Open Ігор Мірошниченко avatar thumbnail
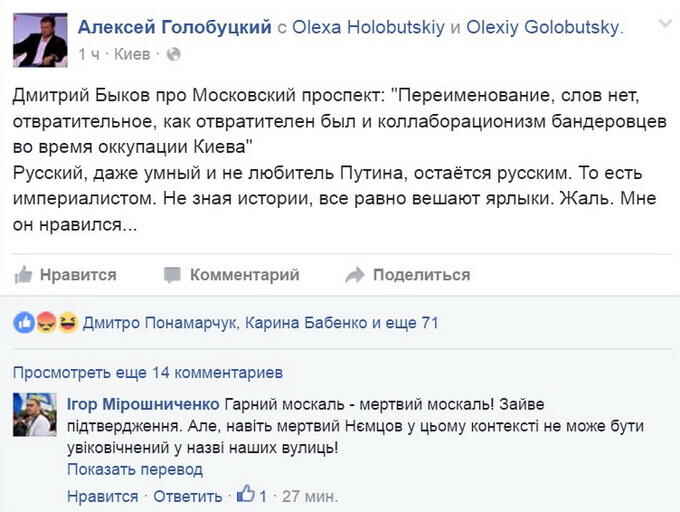The height and width of the screenshot is (512, 680). [38, 414]
